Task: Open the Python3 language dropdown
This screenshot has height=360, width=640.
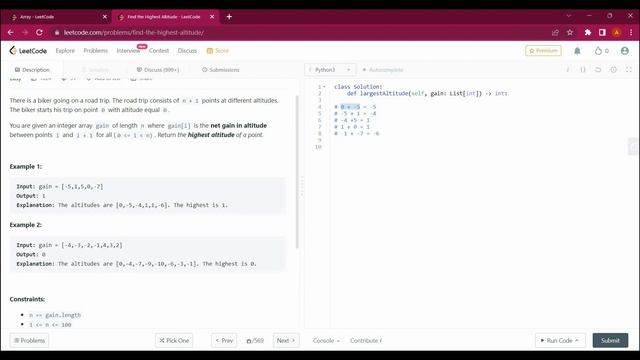Action: pos(330,70)
